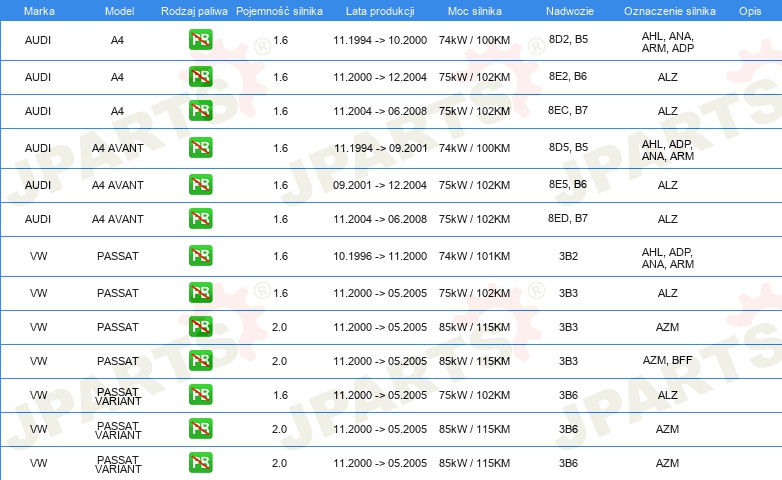The image size is (782, 480).
Task: Click production years 11.2000 -> 12.2004
Action: tap(380, 77)
